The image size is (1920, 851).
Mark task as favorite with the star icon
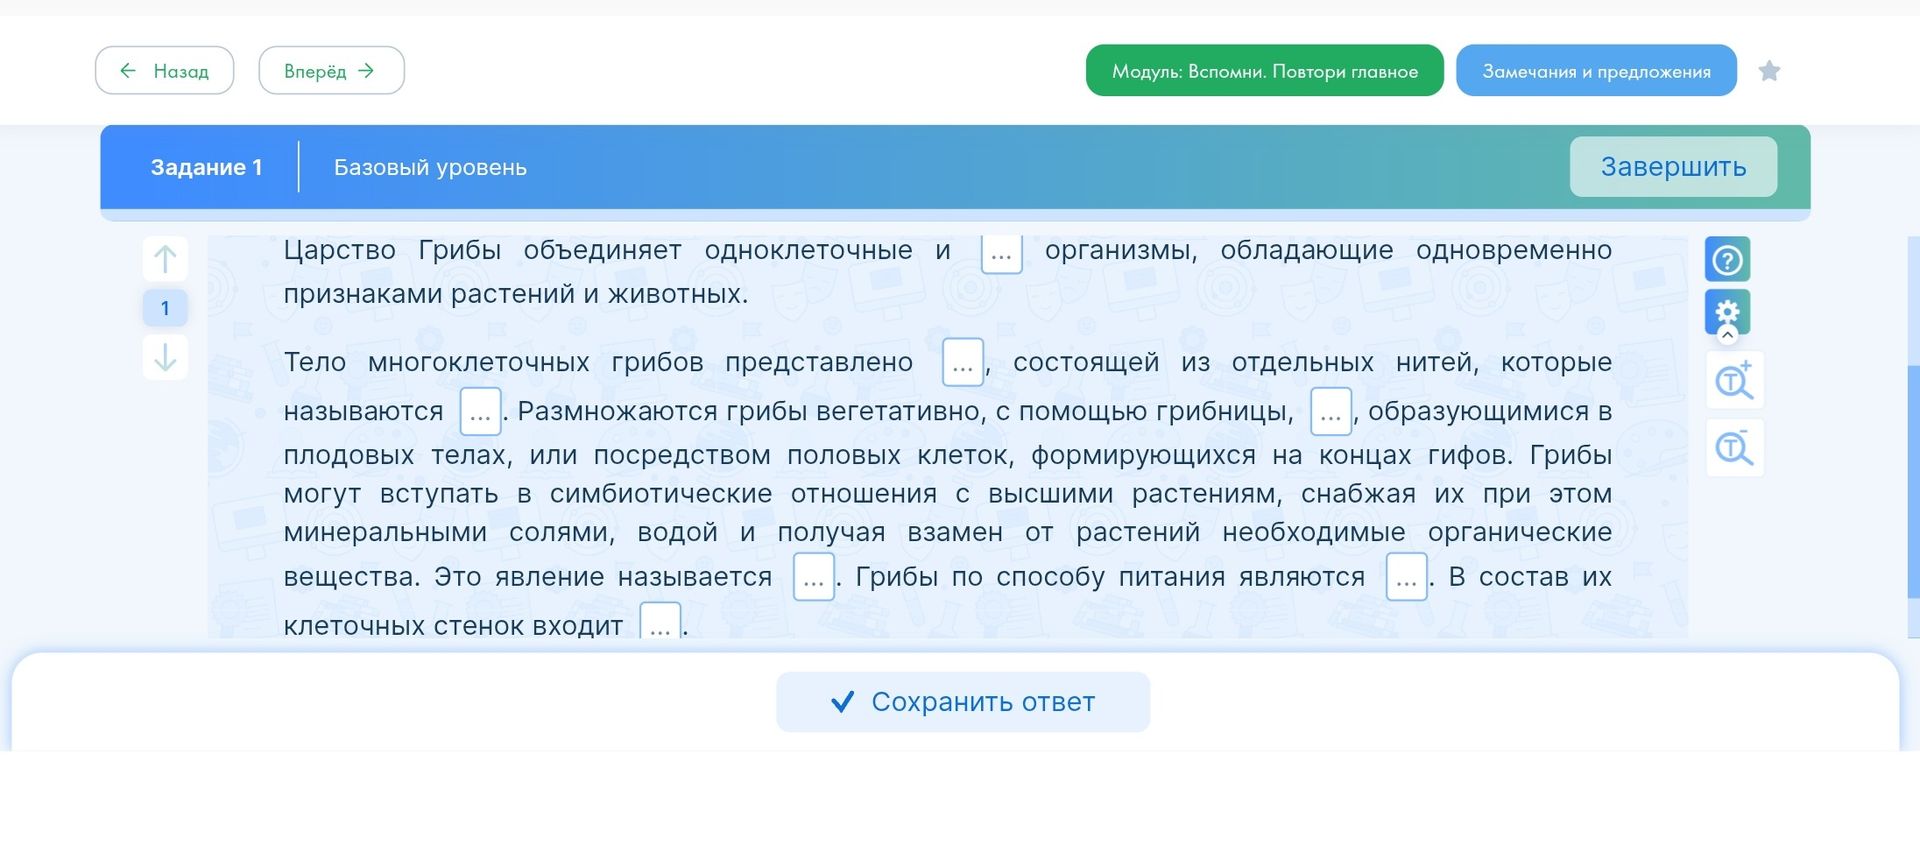(1769, 71)
